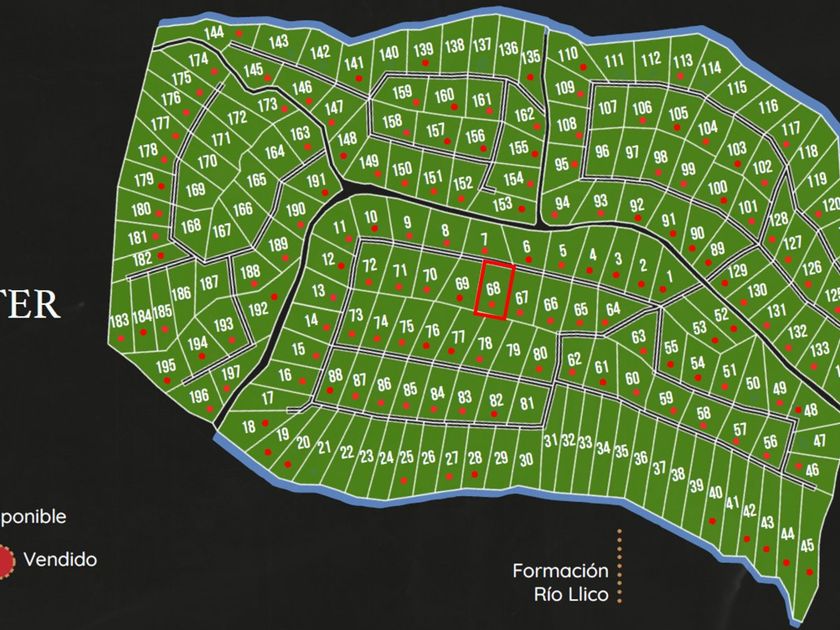The width and height of the screenshot is (840, 630).
Task: Choose lot 85
Action: click(x=410, y=389)
